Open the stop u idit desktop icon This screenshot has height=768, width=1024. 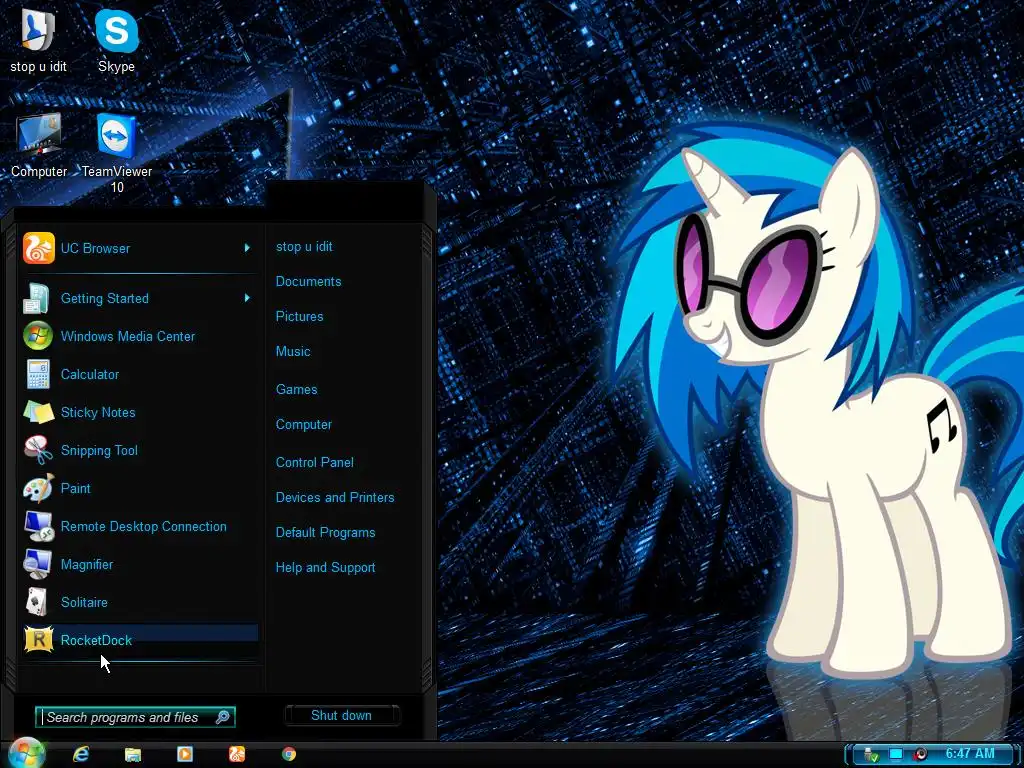[x=38, y=39]
